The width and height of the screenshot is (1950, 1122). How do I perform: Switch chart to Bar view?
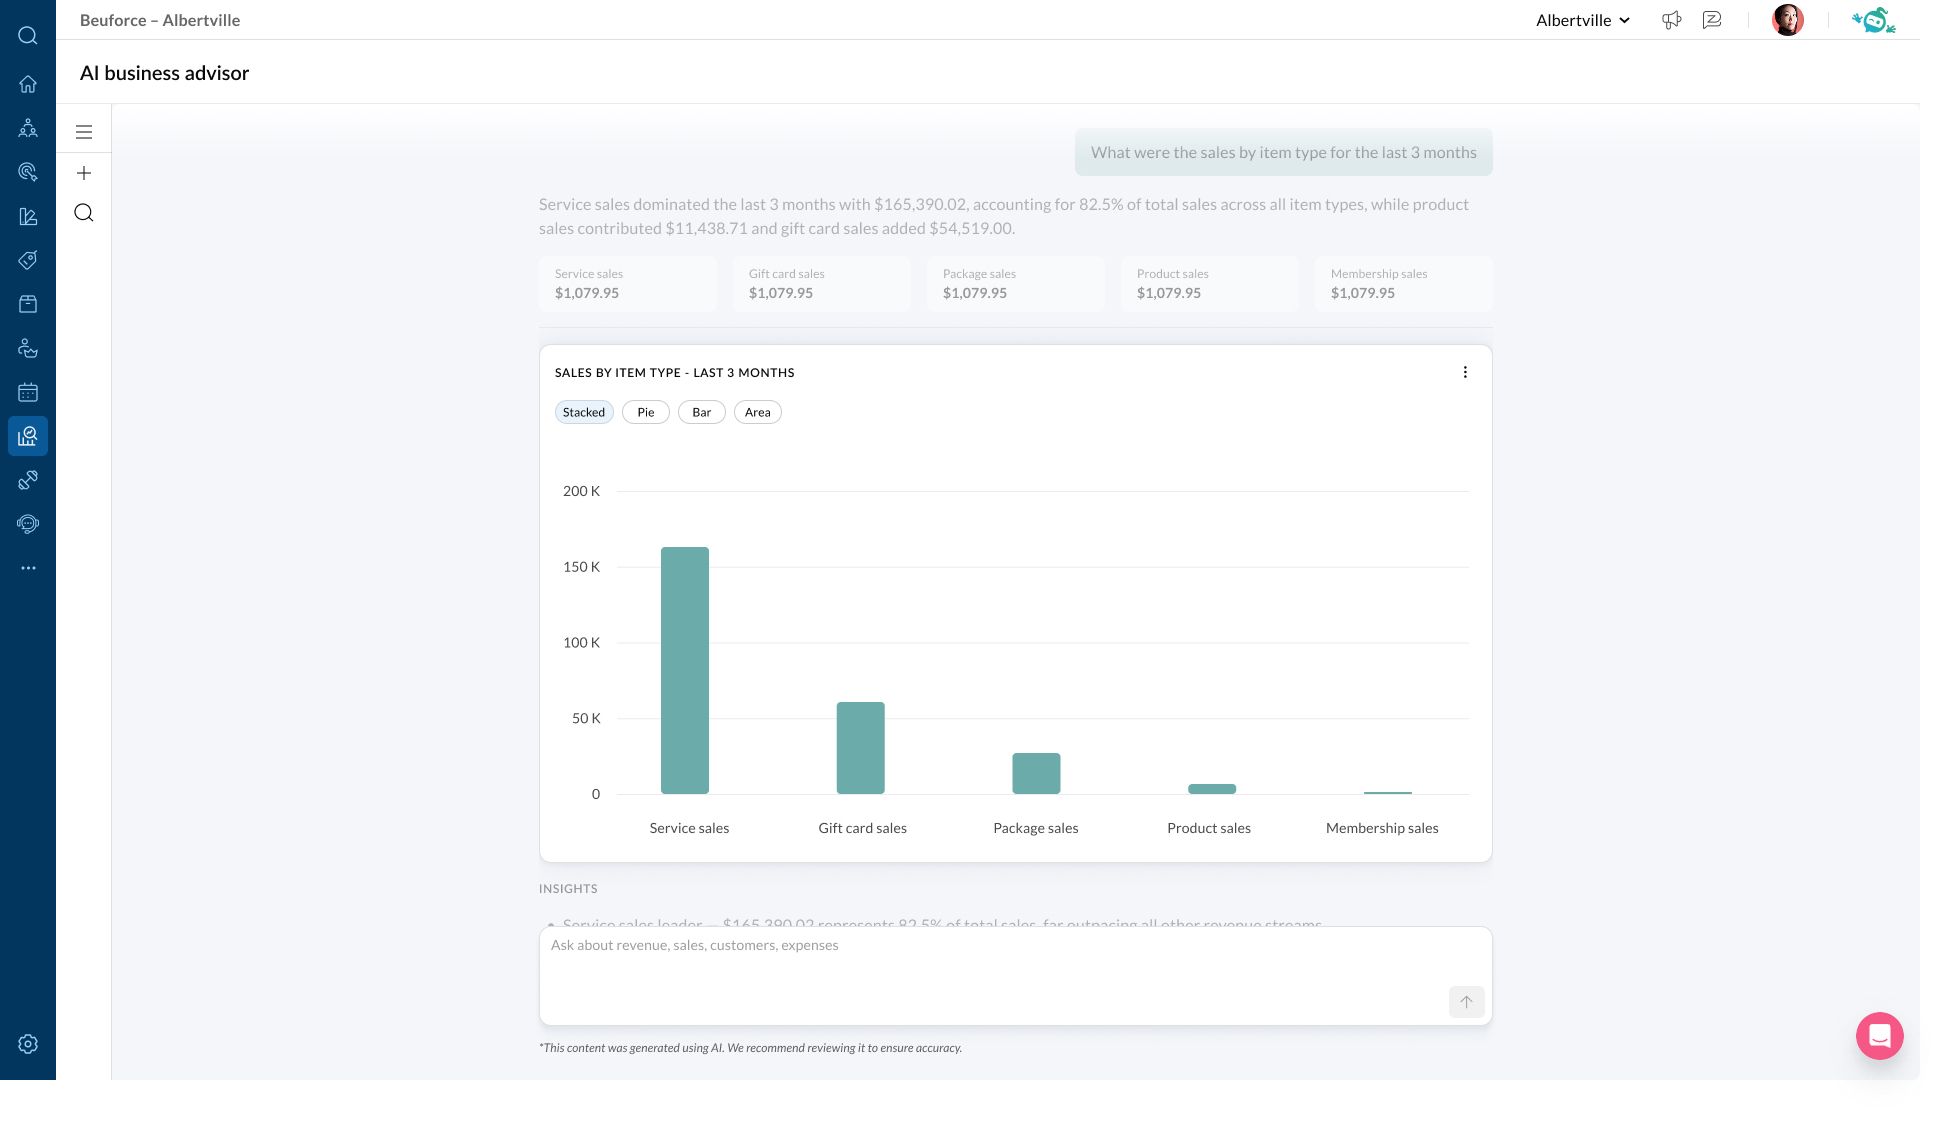pos(701,412)
